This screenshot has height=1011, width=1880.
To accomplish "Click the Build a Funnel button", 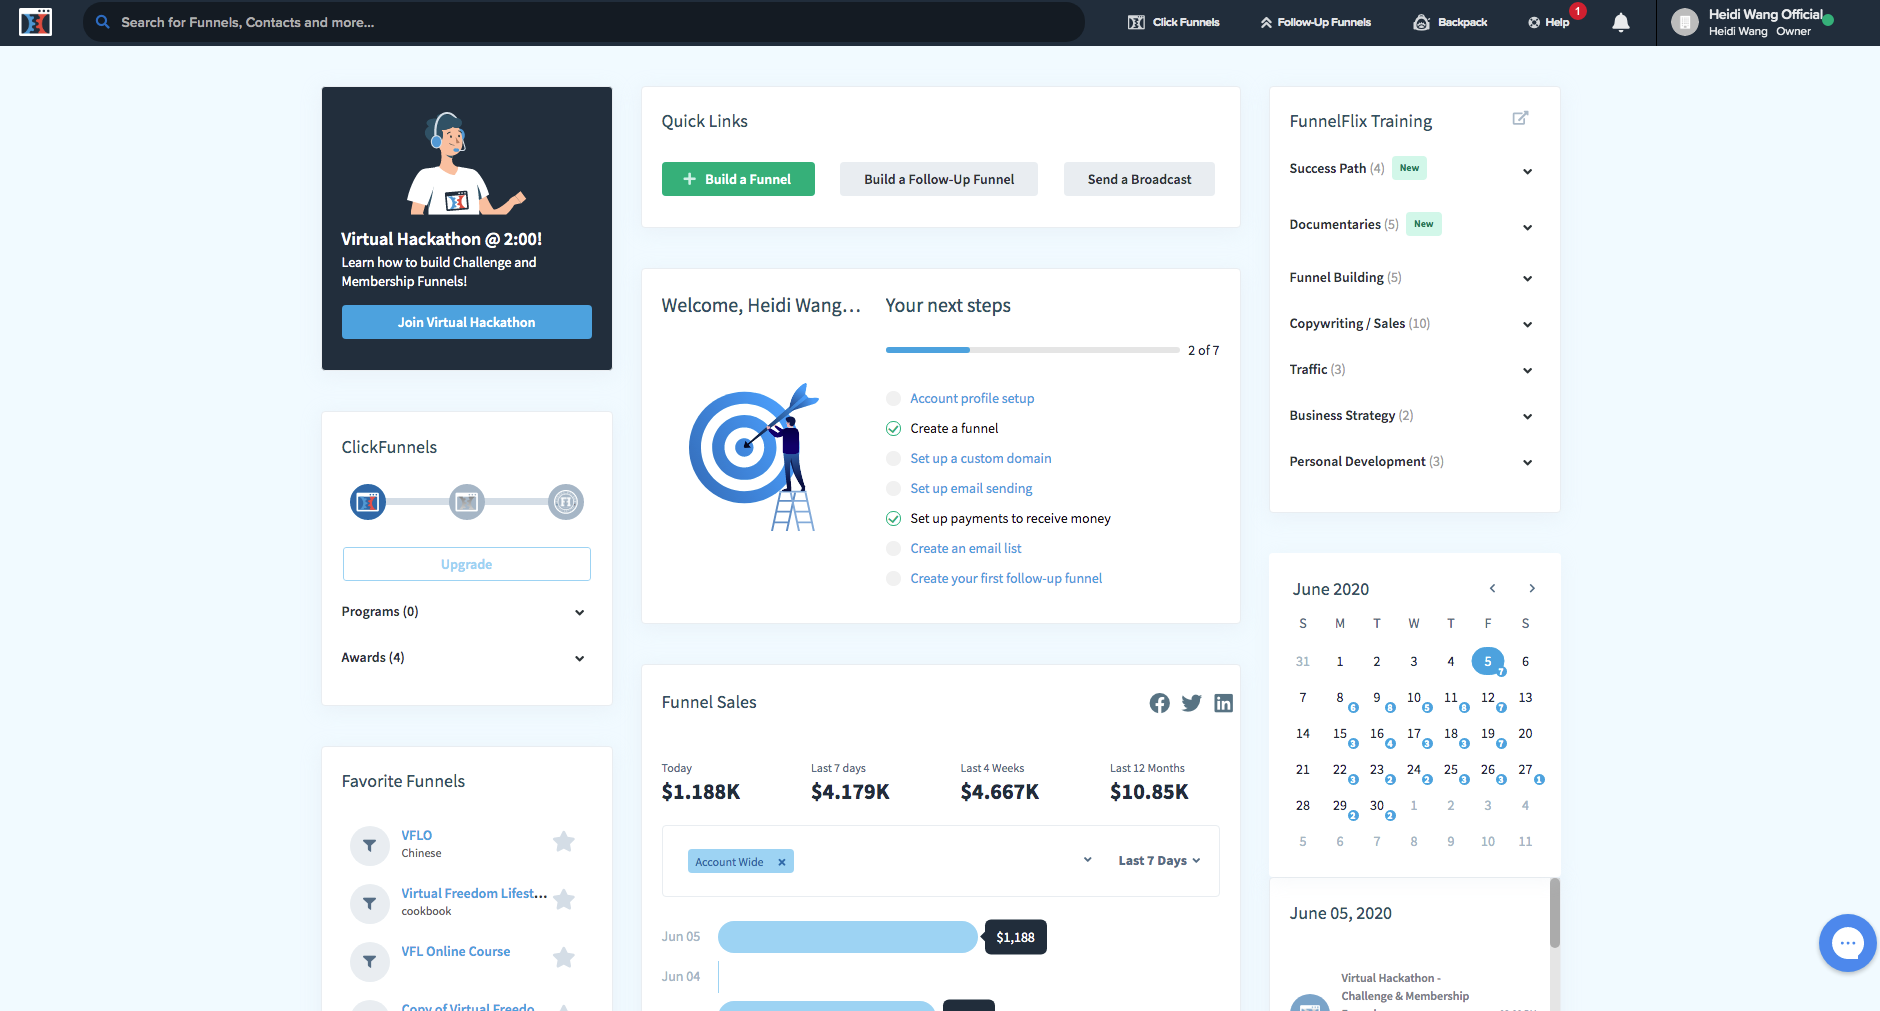I will tap(738, 179).
